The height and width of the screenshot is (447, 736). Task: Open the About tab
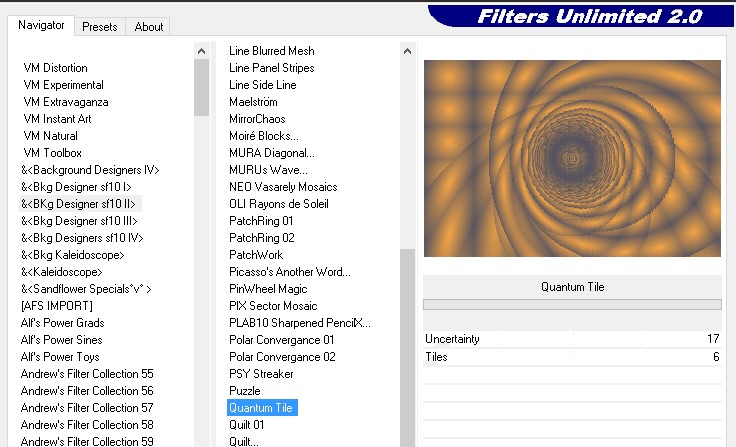point(149,27)
